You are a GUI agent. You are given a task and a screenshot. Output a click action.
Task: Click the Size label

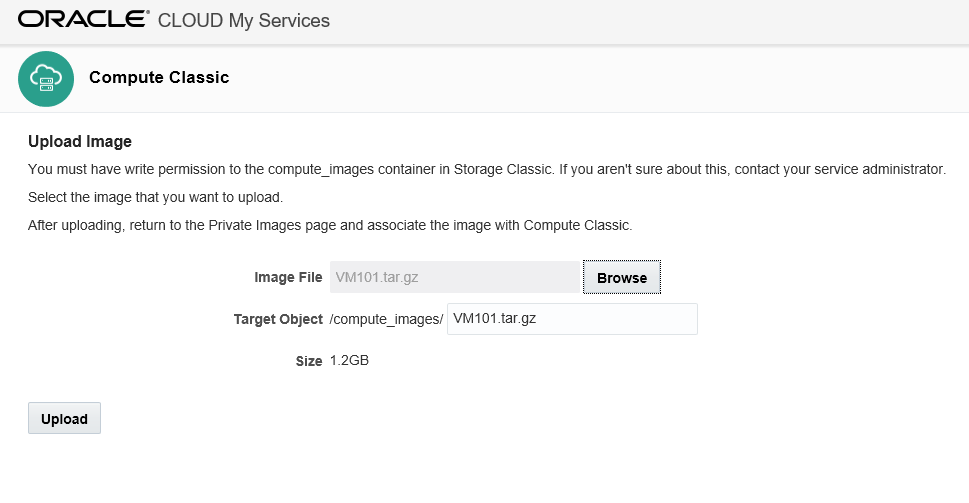click(x=309, y=361)
